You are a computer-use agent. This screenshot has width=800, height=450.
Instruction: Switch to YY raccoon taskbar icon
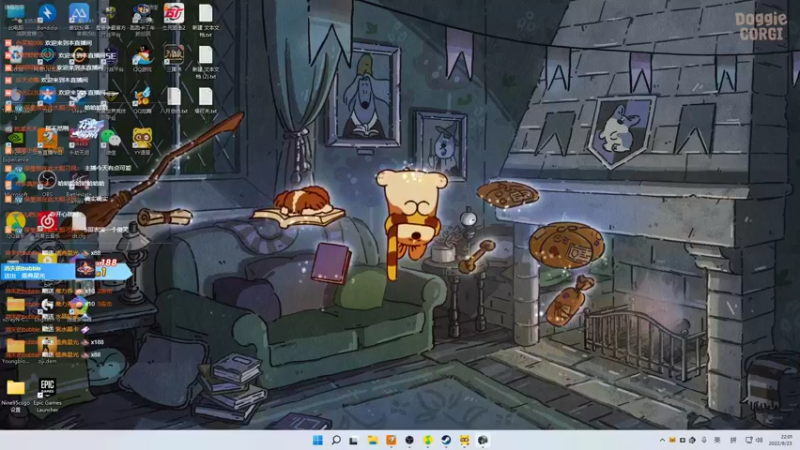[464, 440]
